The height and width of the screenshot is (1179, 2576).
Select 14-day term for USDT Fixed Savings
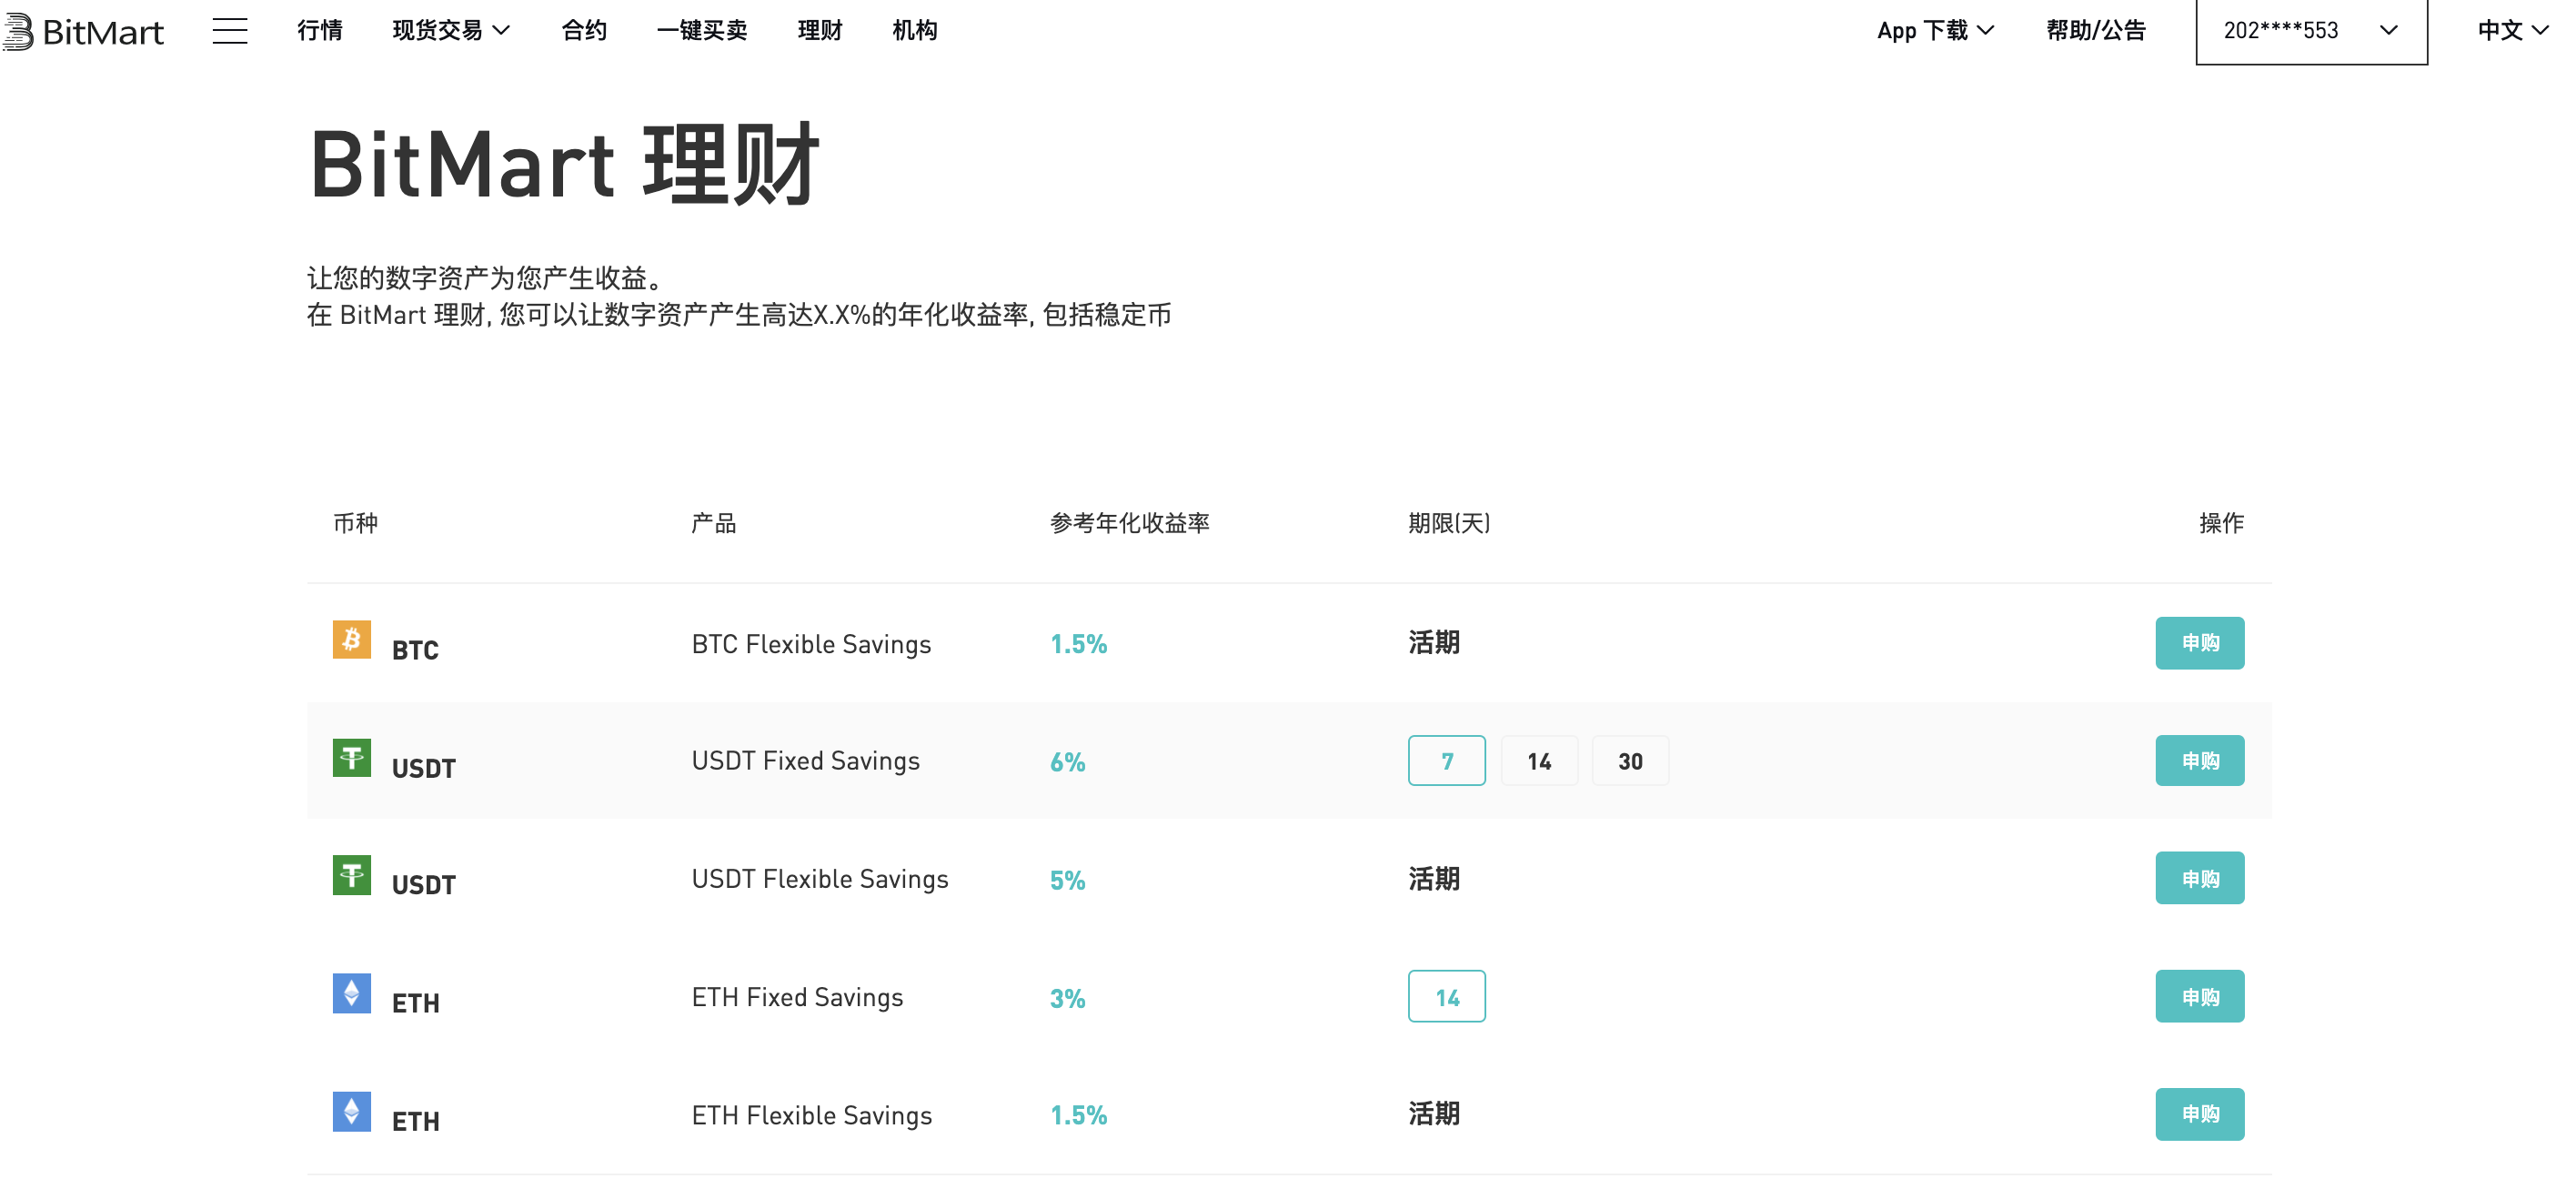[1539, 761]
